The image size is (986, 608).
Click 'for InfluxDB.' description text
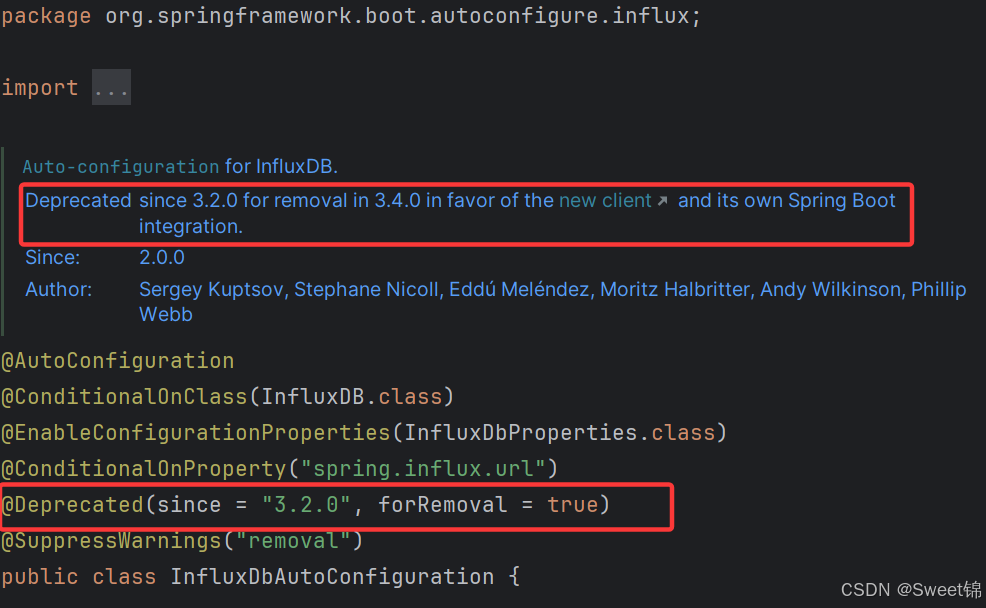[x=281, y=167]
